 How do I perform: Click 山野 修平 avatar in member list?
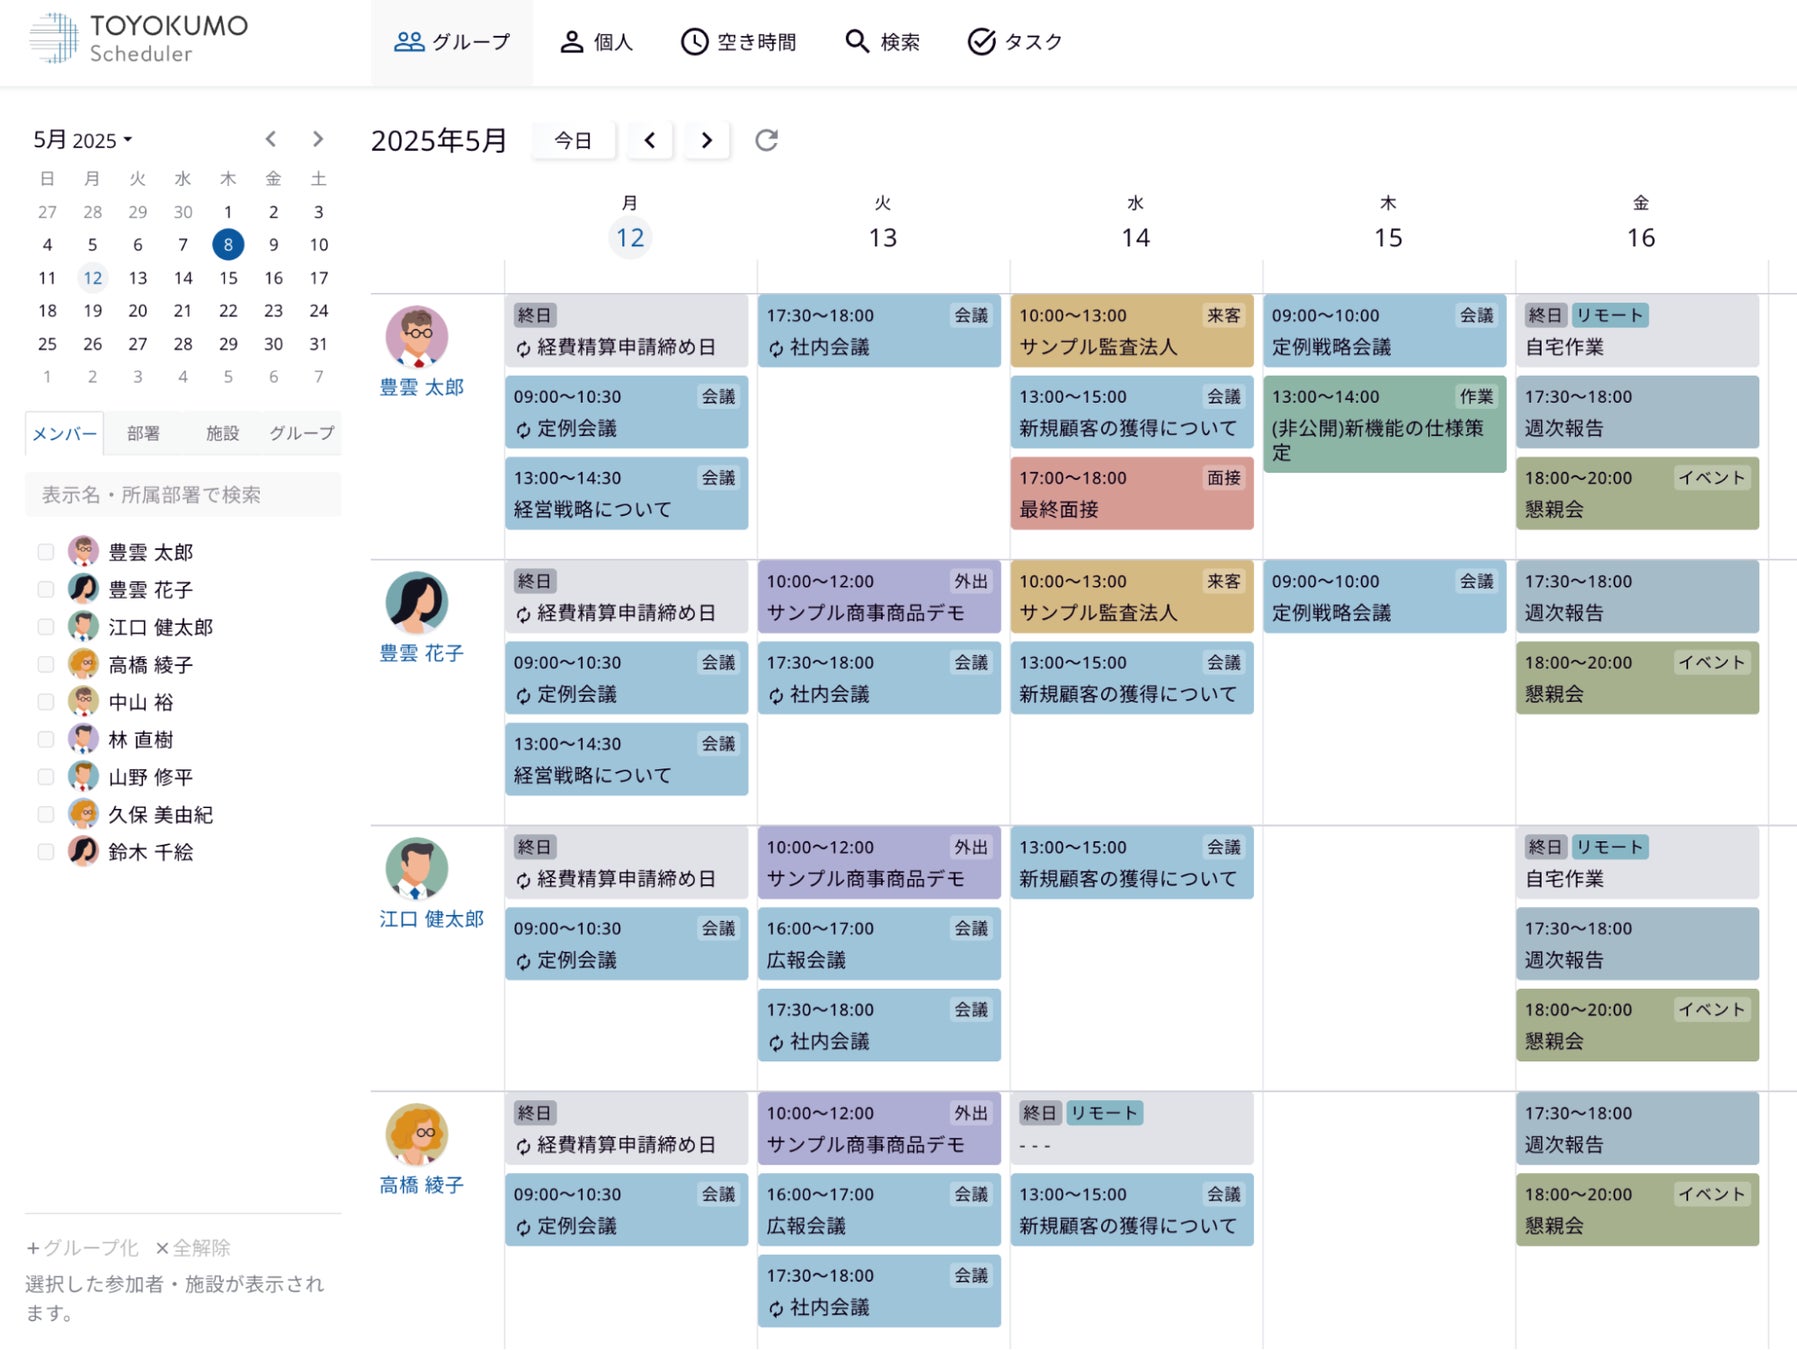83,776
